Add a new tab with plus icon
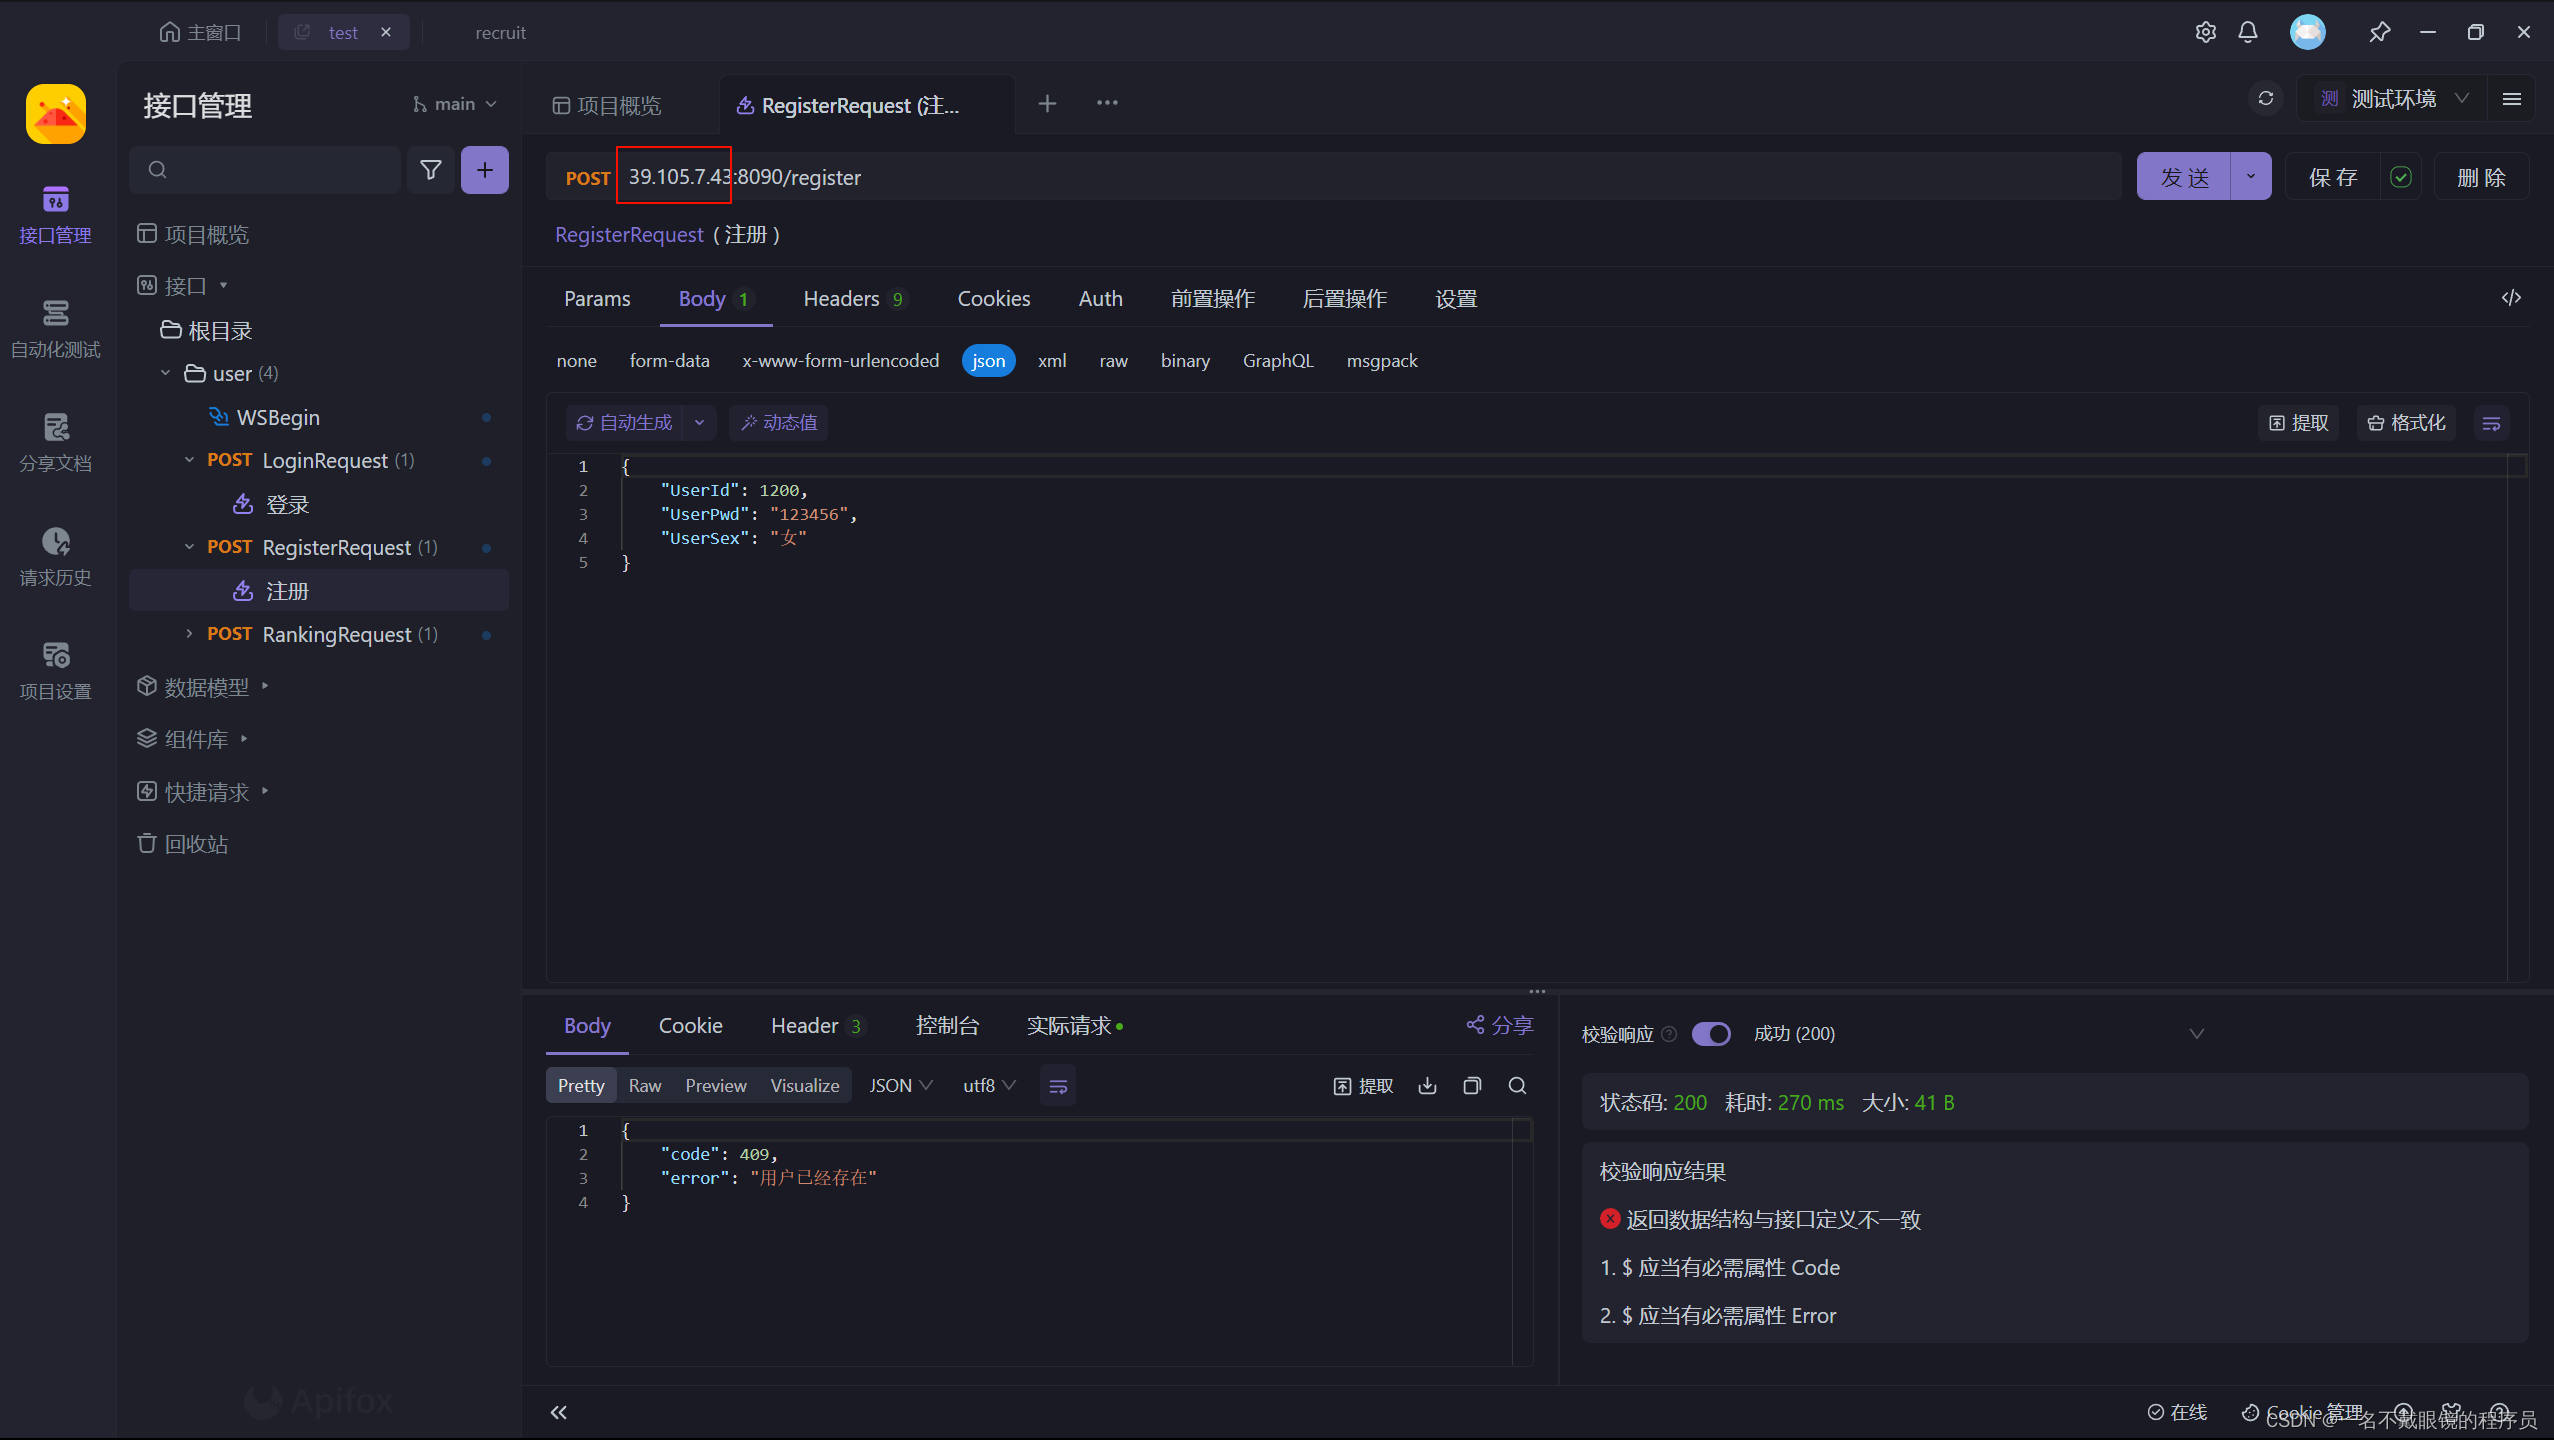Screen dimensions: 2554x1440 click(1047, 103)
